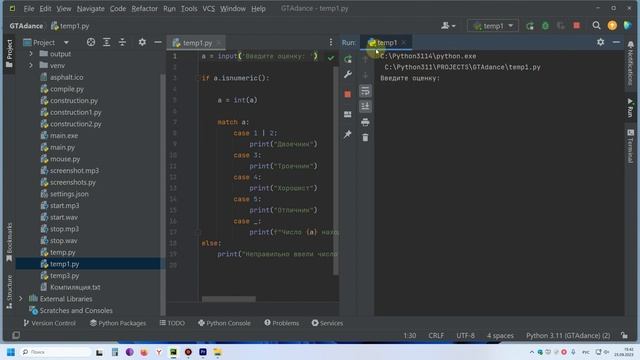The image size is (640, 360).
Task: Open the VCS menu
Action: pos(209,9)
